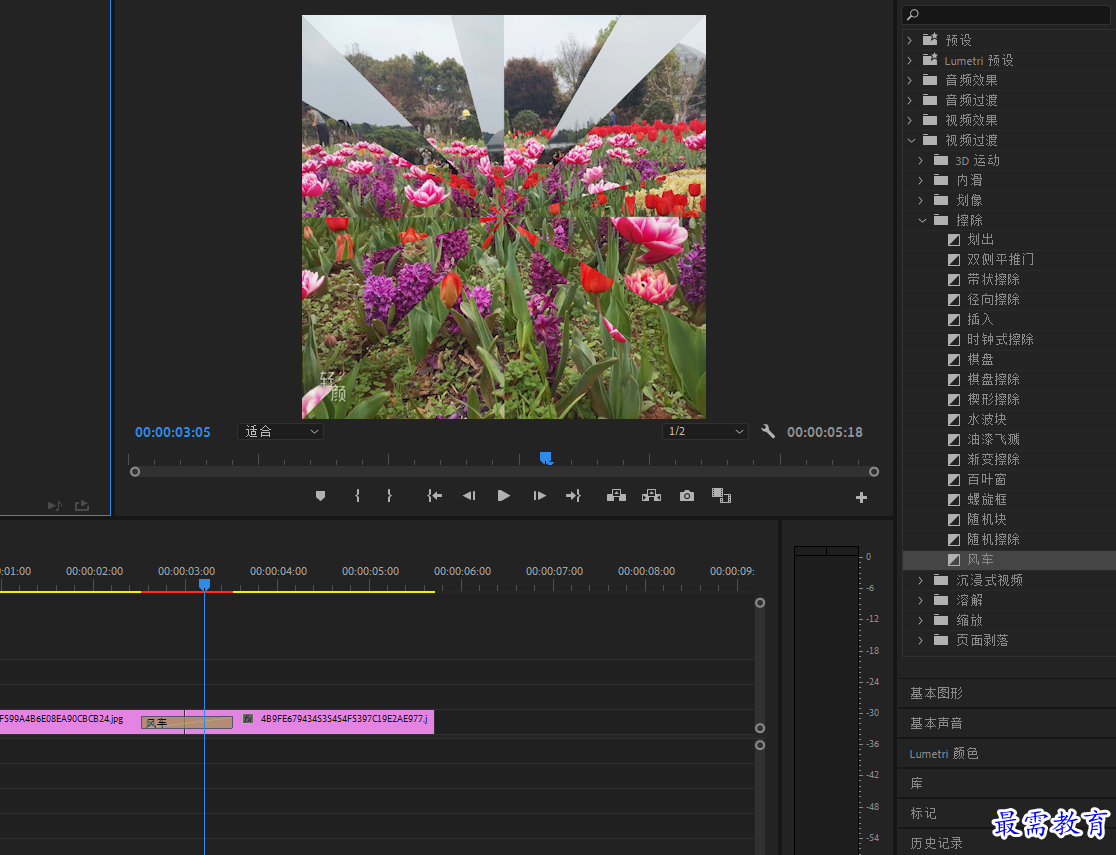Open the 适合 zoom level dropdown

pos(280,431)
